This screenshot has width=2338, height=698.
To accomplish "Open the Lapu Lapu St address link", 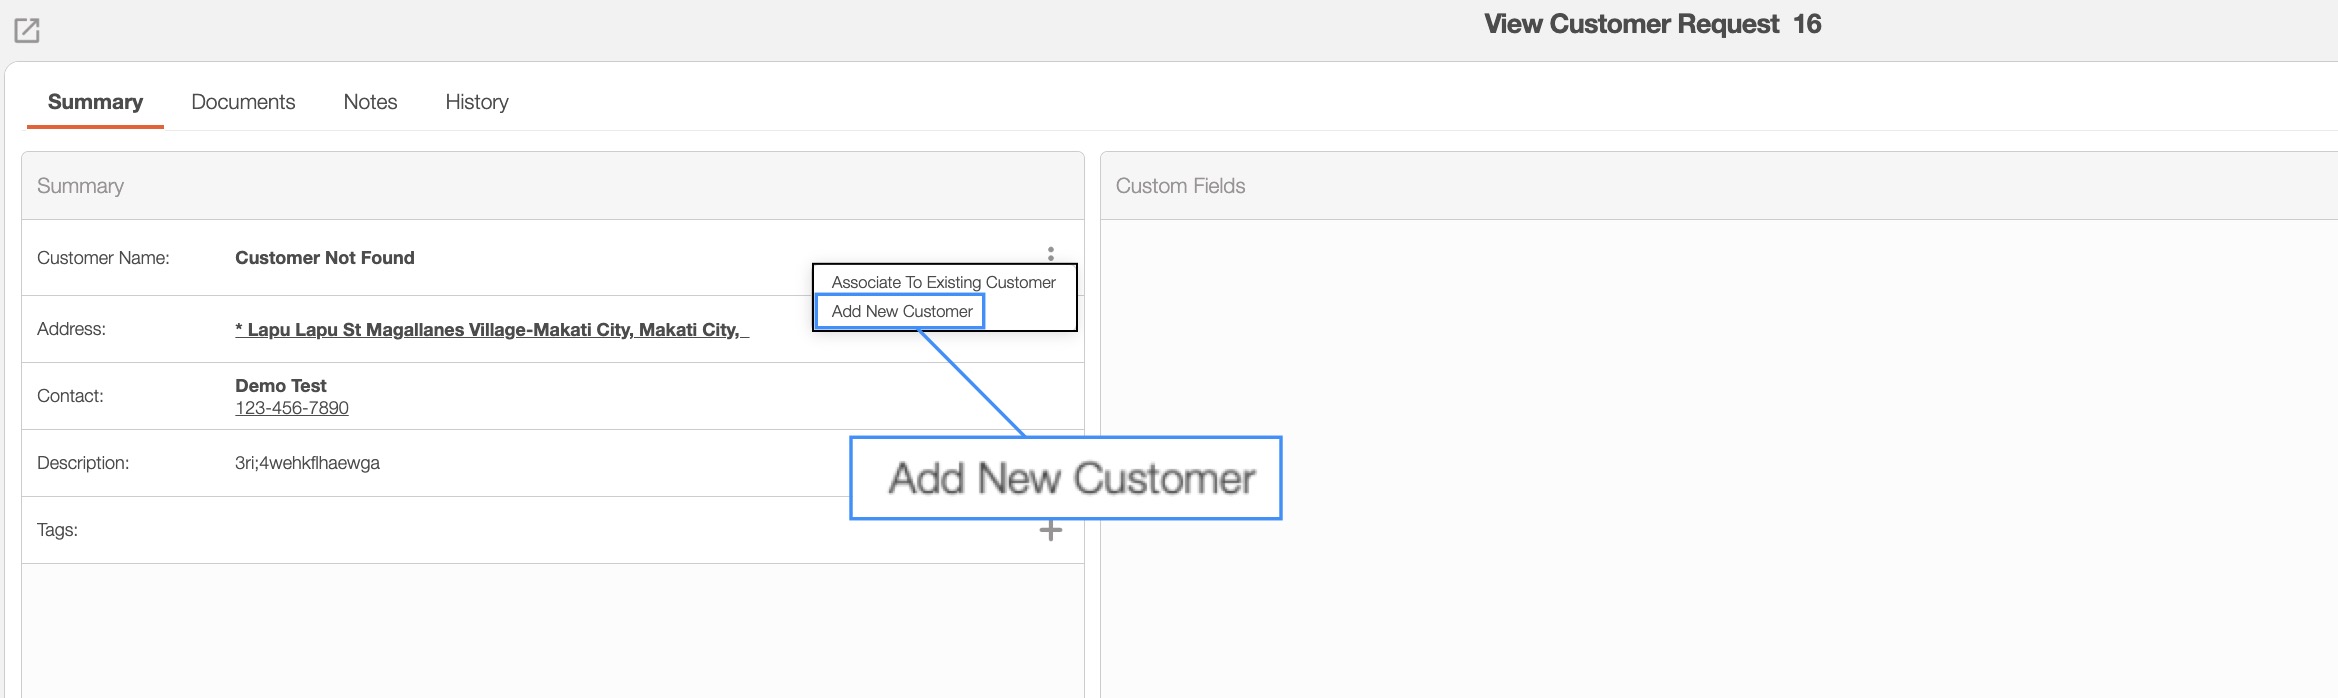I will 491,330.
